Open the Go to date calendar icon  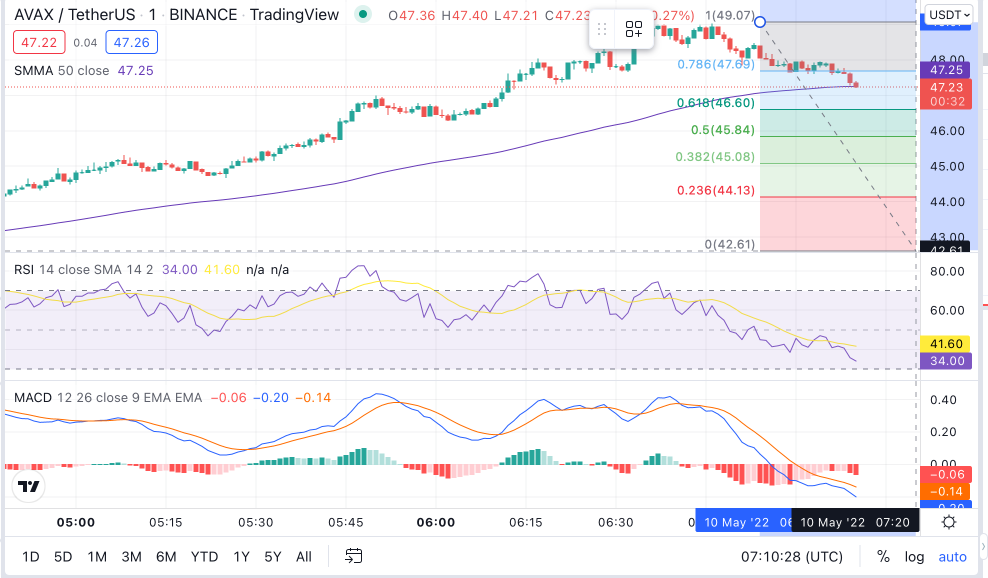pyautogui.click(x=353, y=556)
